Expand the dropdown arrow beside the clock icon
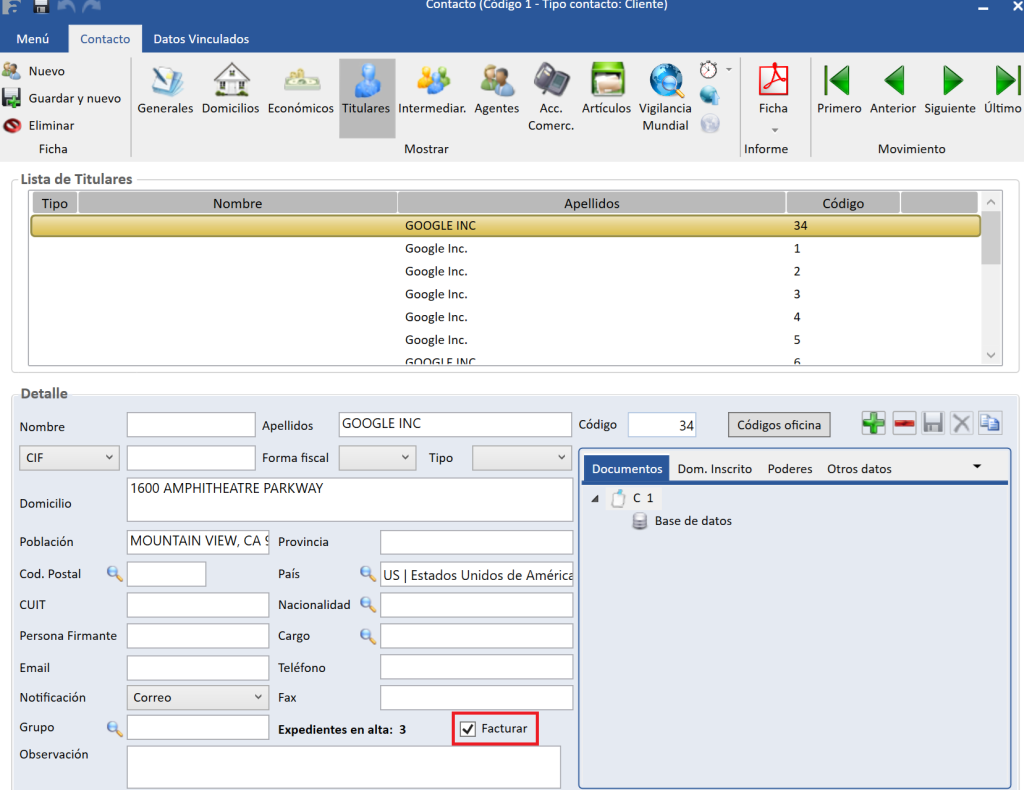The image size is (1024, 790). [x=729, y=69]
